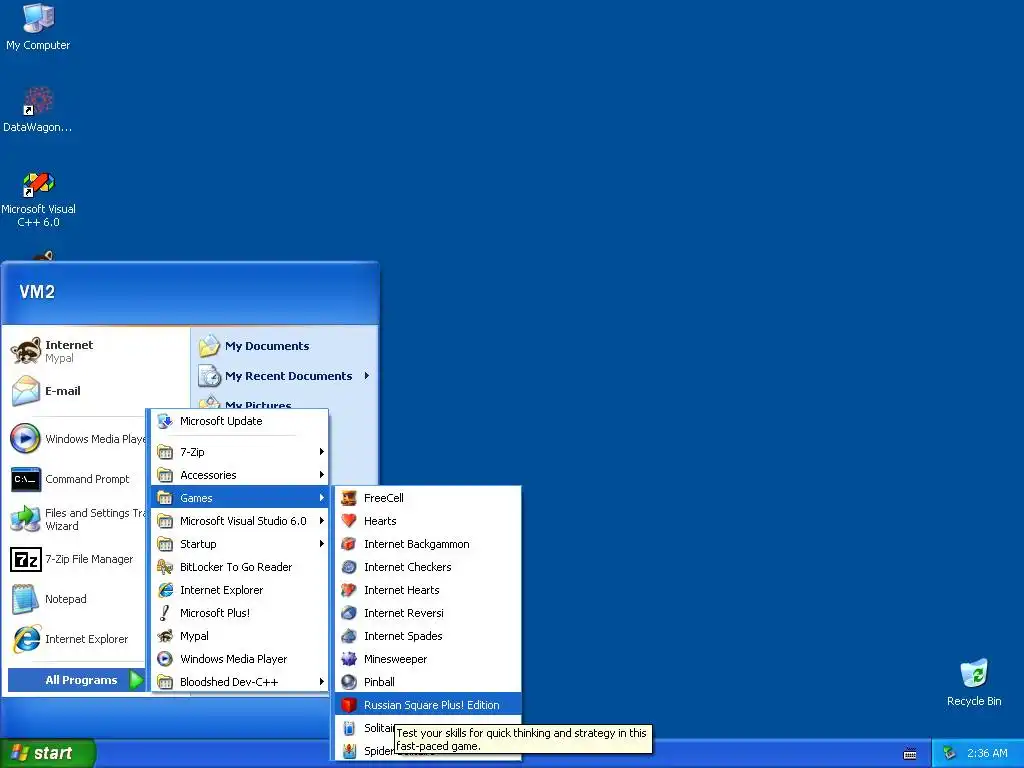Click the Internet Hearts icon
Viewport: 1024px width, 768px height.
[x=349, y=590]
